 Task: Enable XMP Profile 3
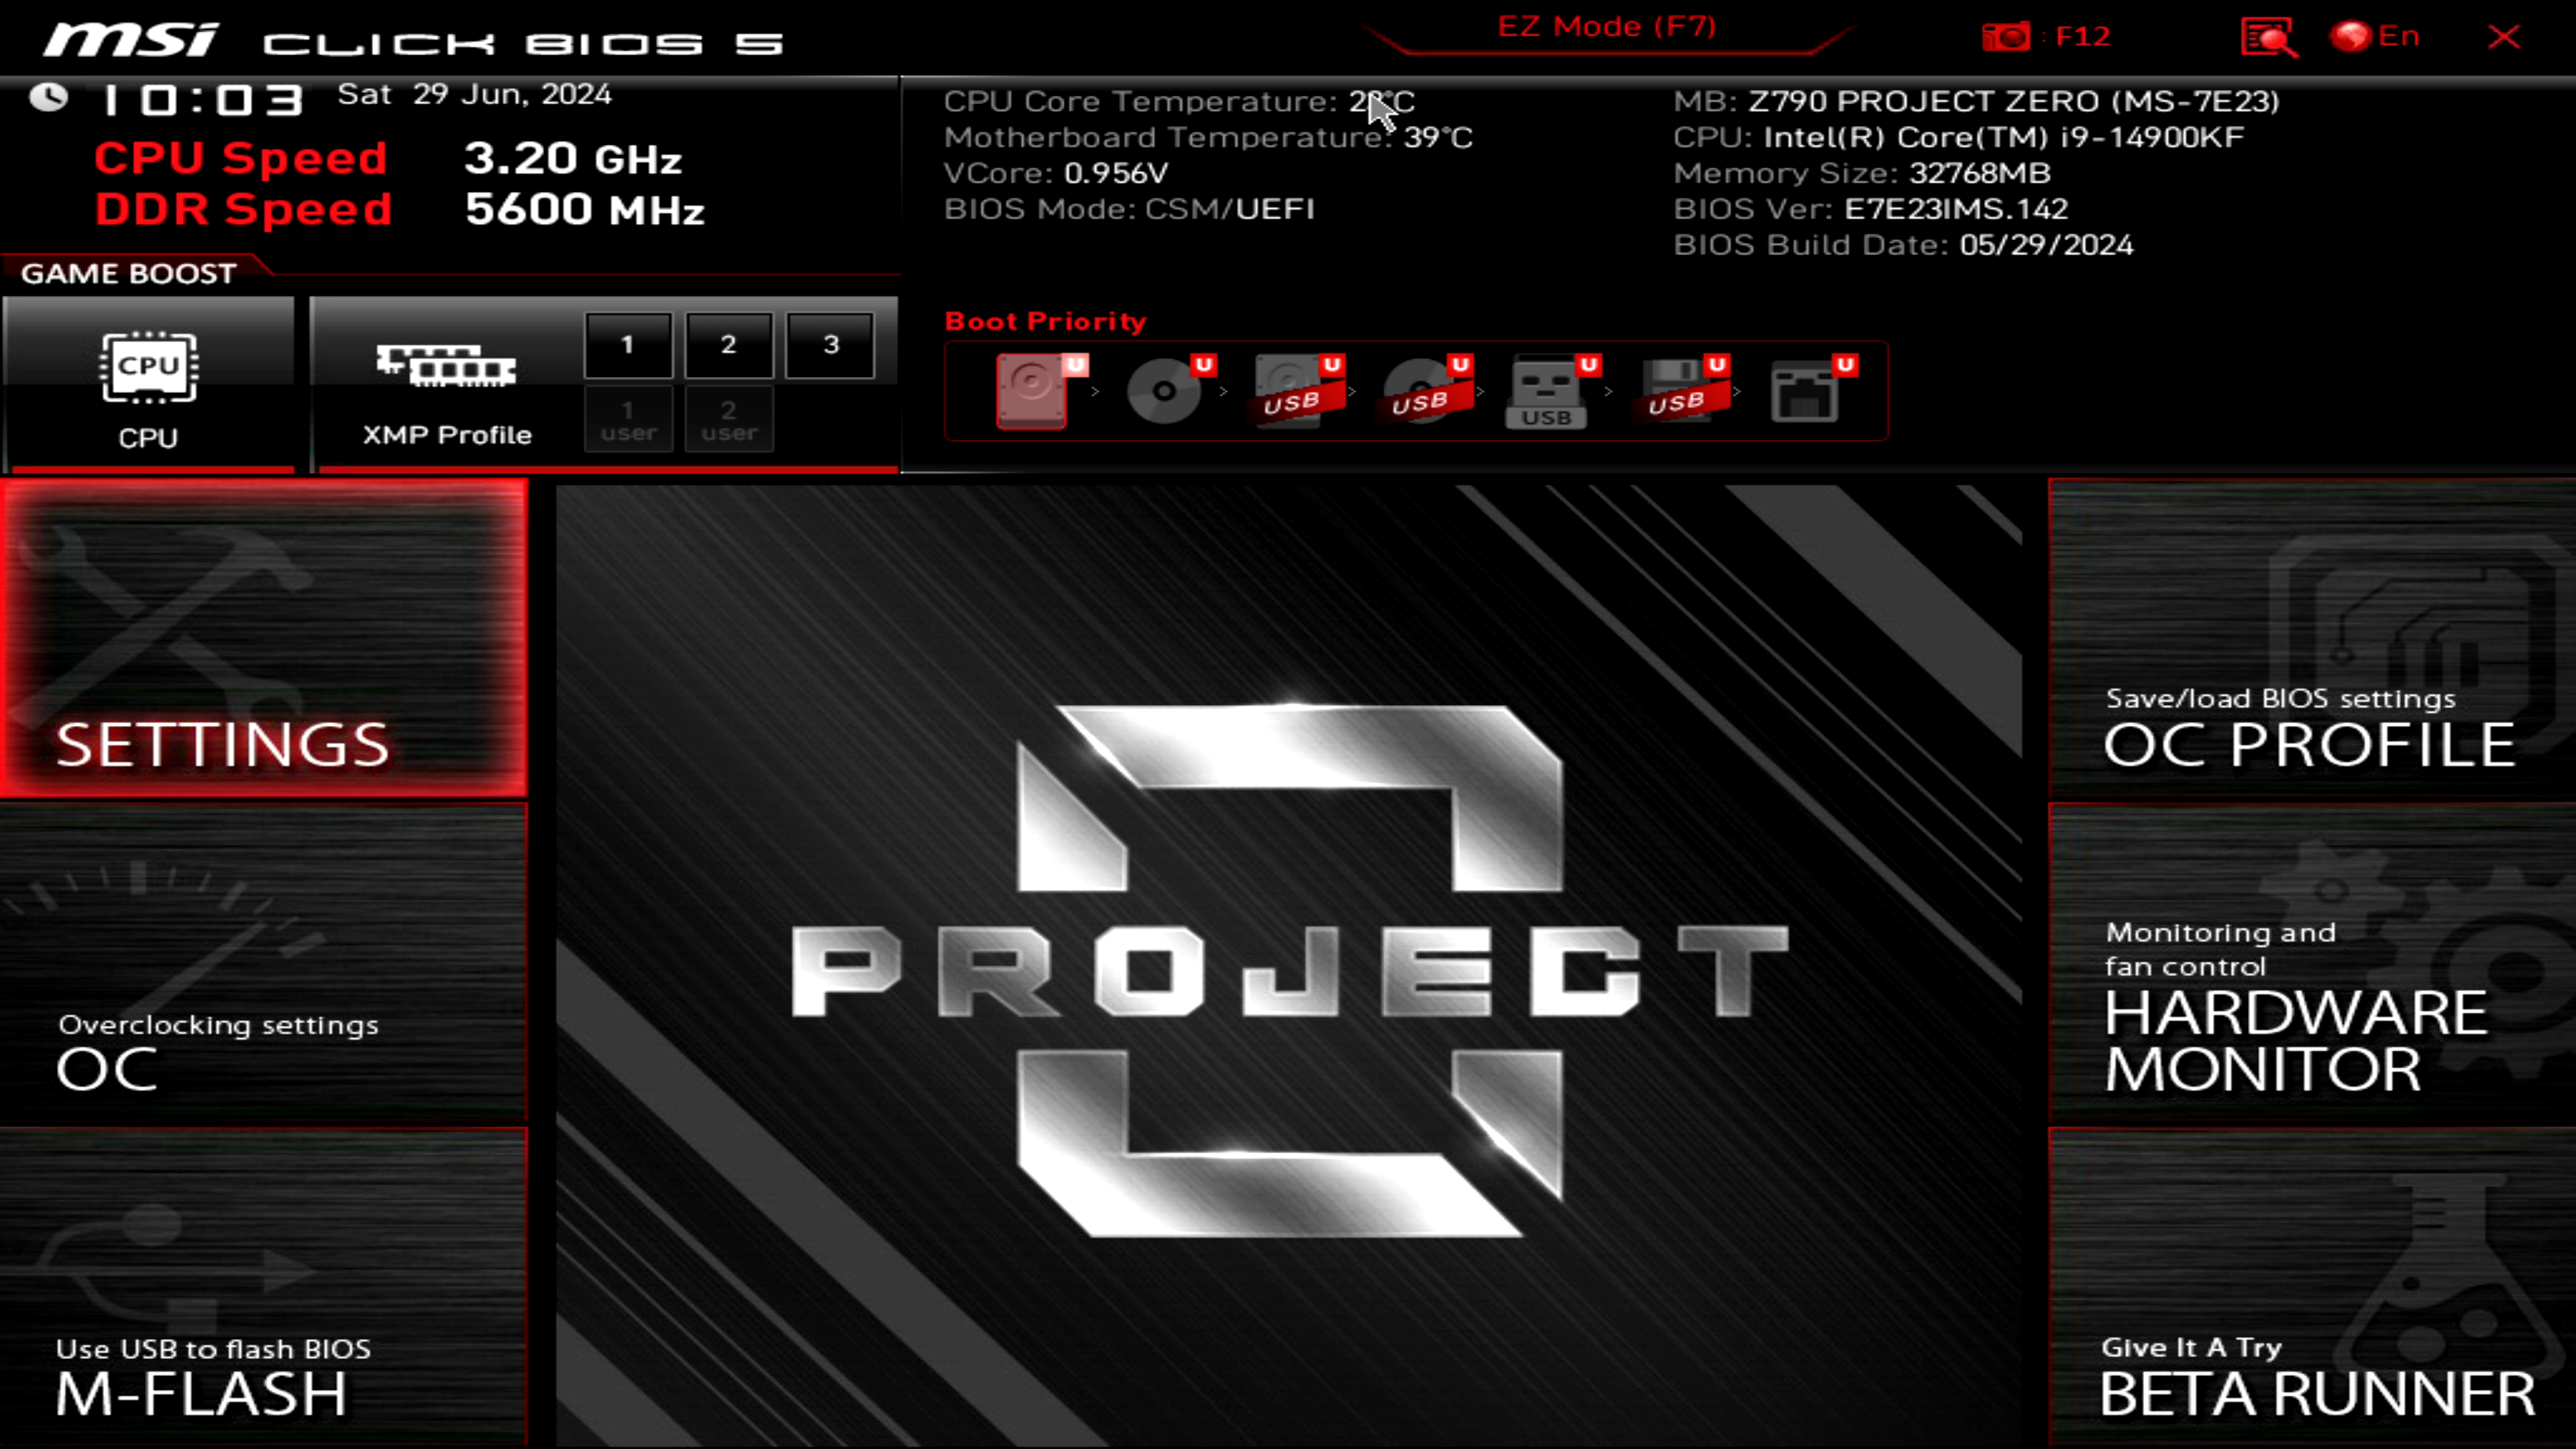830,345
